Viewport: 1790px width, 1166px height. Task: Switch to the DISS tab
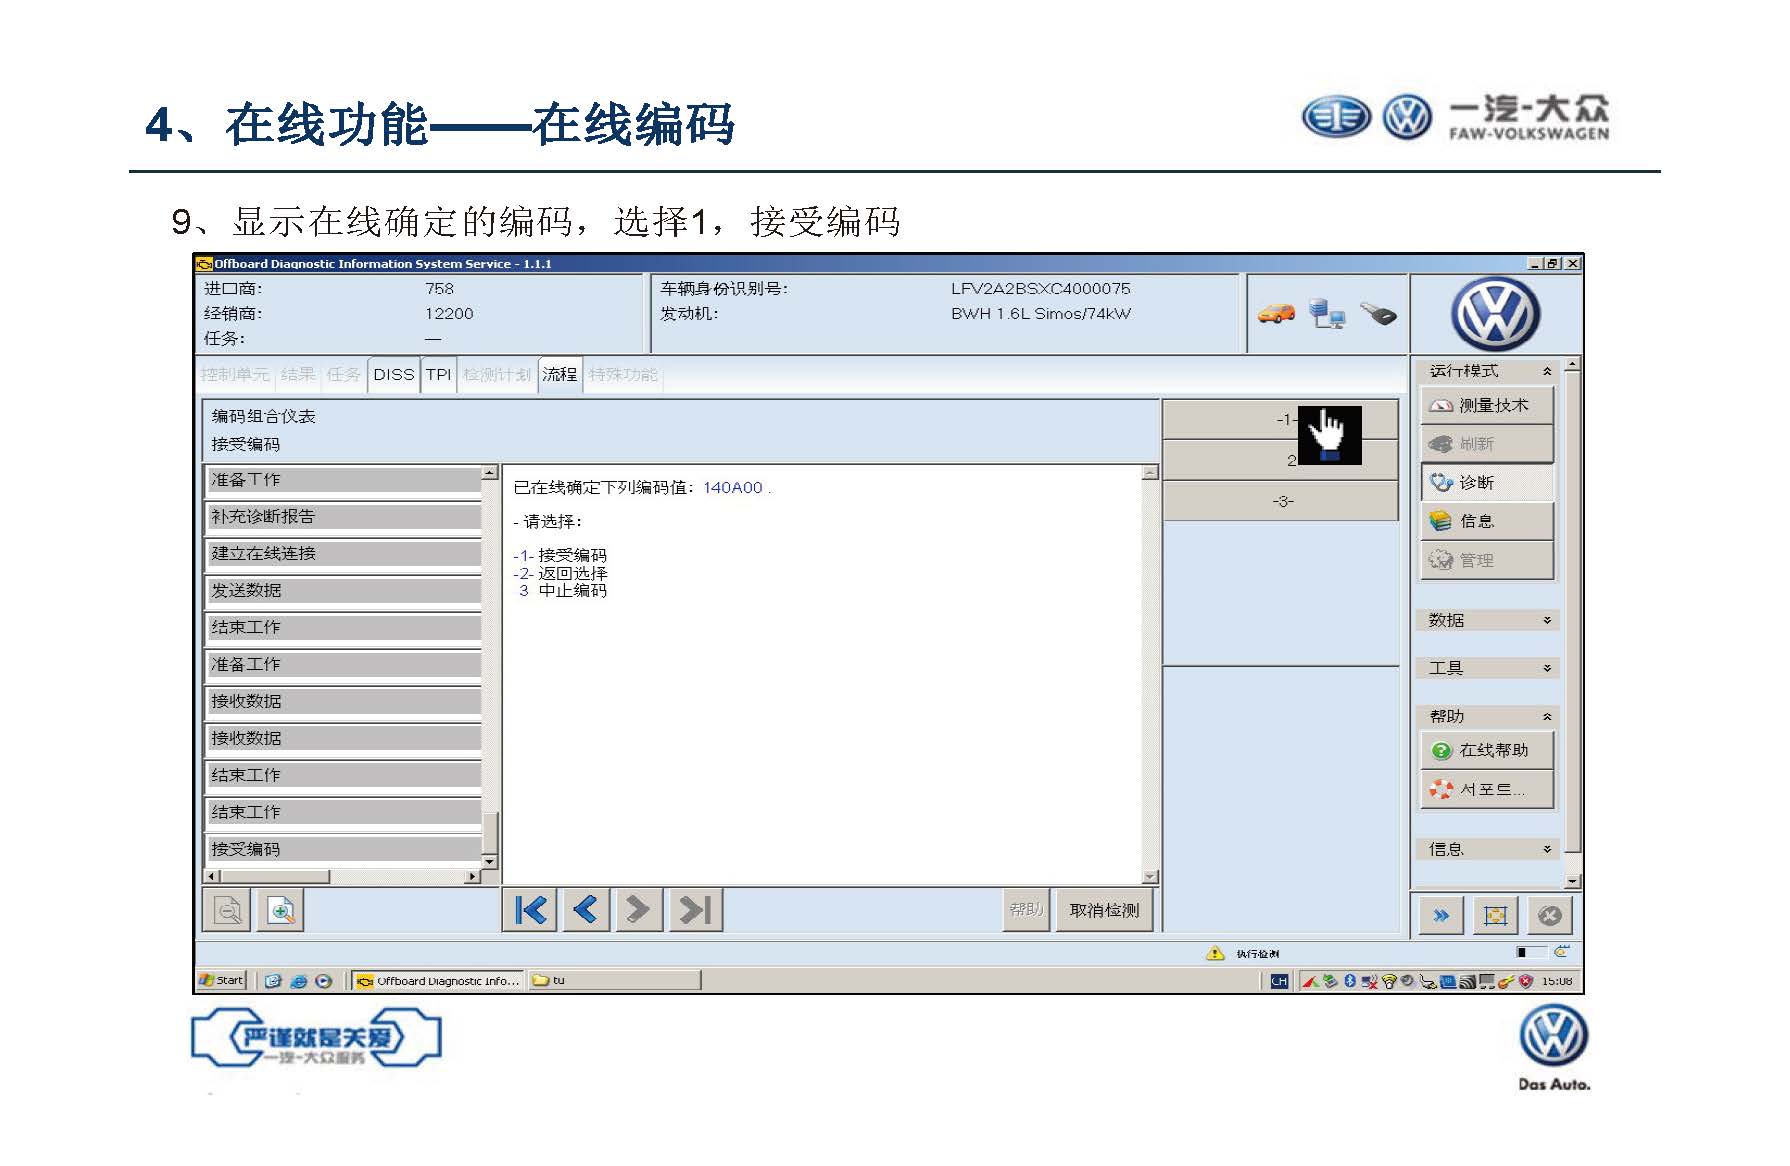coord(393,375)
